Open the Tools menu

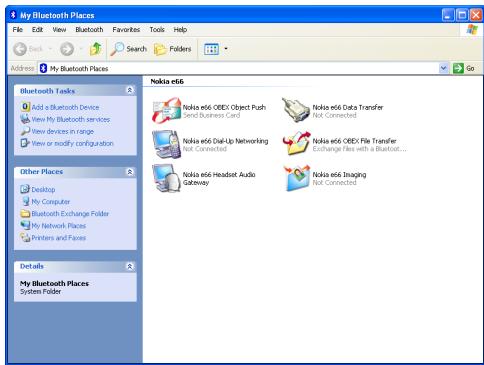157,30
